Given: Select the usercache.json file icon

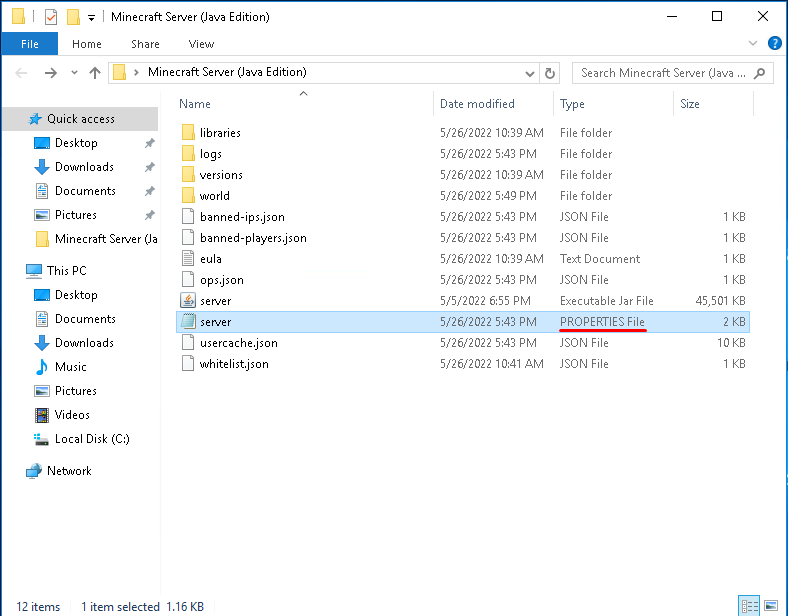Looking at the screenshot, I should (x=188, y=343).
